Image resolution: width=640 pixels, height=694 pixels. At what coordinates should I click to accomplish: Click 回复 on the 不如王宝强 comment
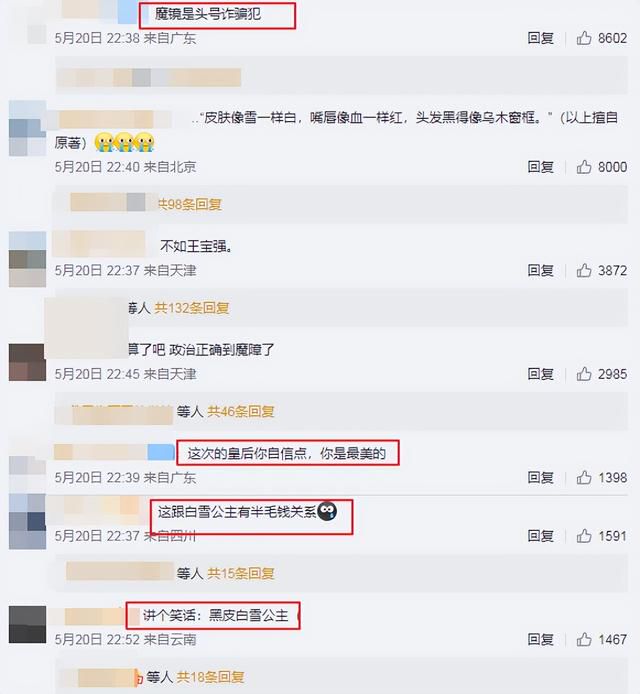(540, 270)
